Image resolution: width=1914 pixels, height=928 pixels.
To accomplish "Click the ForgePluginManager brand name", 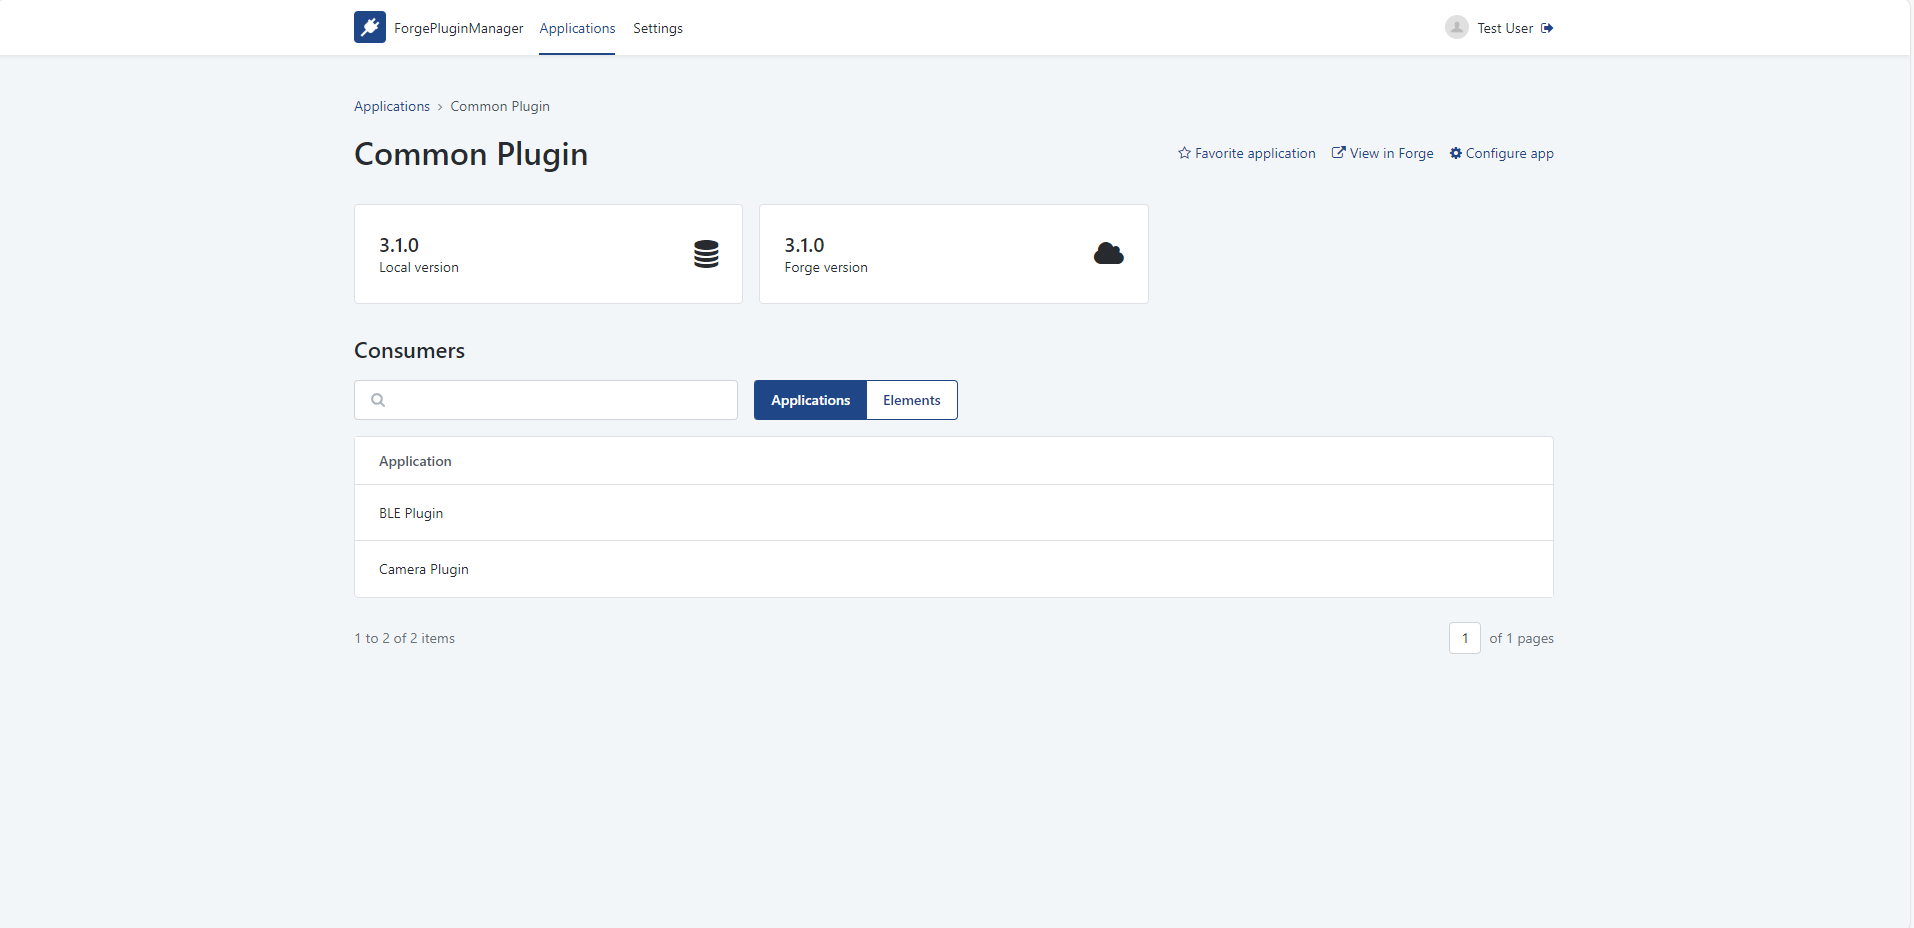I will [x=459, y=28].
